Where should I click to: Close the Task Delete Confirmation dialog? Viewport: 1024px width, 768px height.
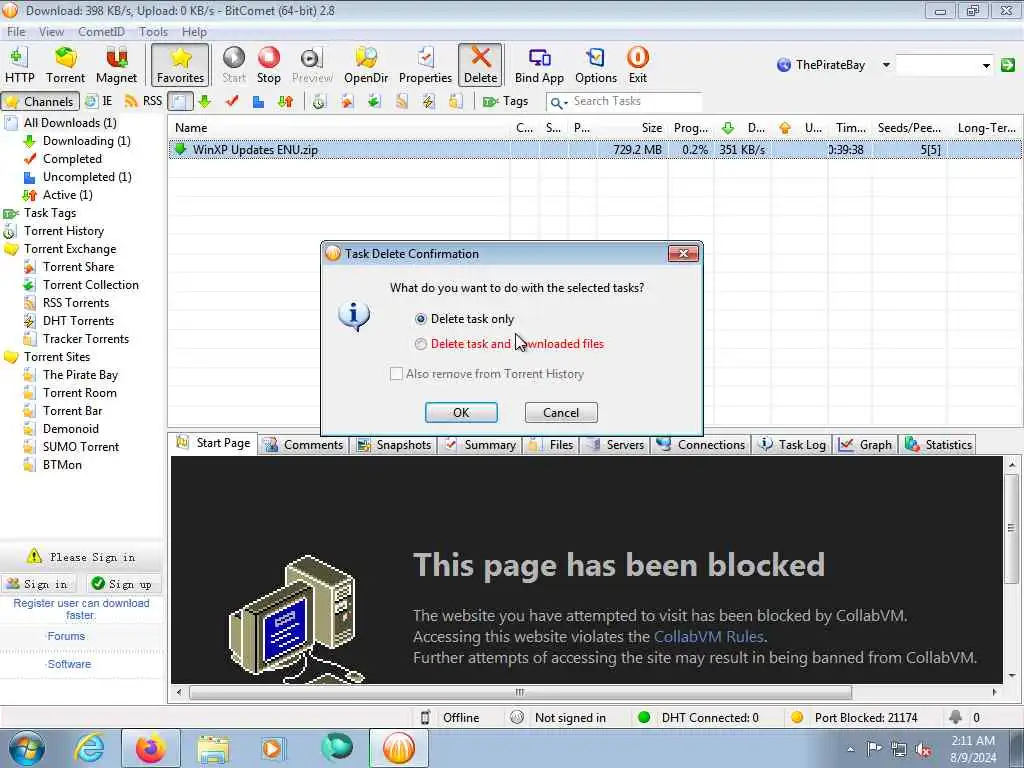[x=683, y=253]
